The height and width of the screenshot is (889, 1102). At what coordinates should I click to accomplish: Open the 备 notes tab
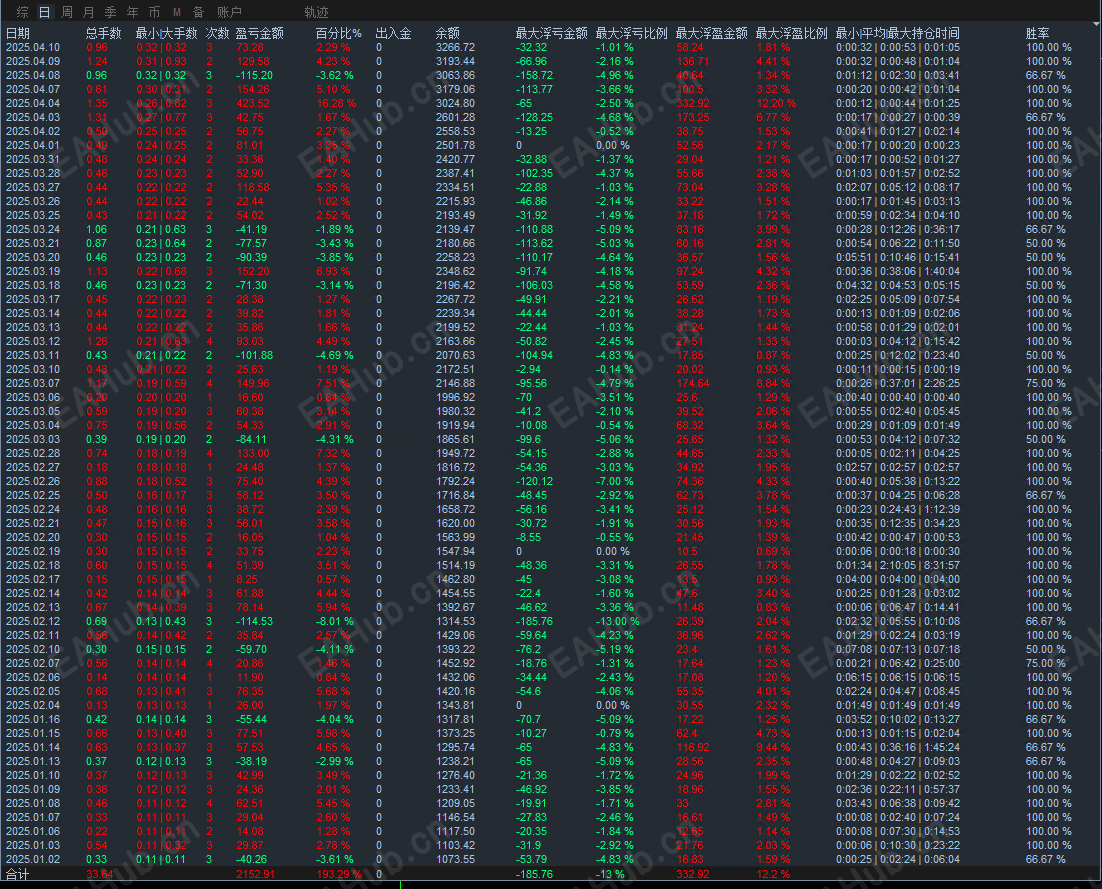tap(198, 12)
